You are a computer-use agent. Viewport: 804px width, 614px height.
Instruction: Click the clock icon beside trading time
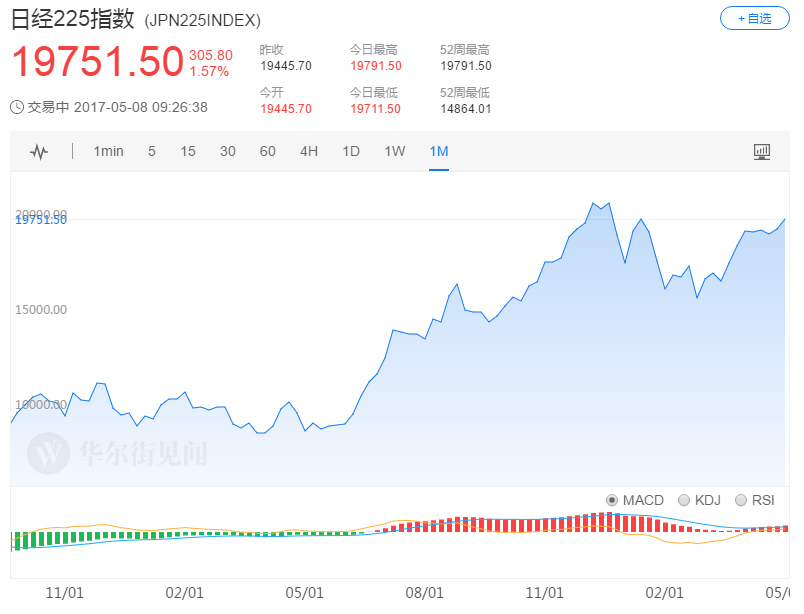click(17, 107)
